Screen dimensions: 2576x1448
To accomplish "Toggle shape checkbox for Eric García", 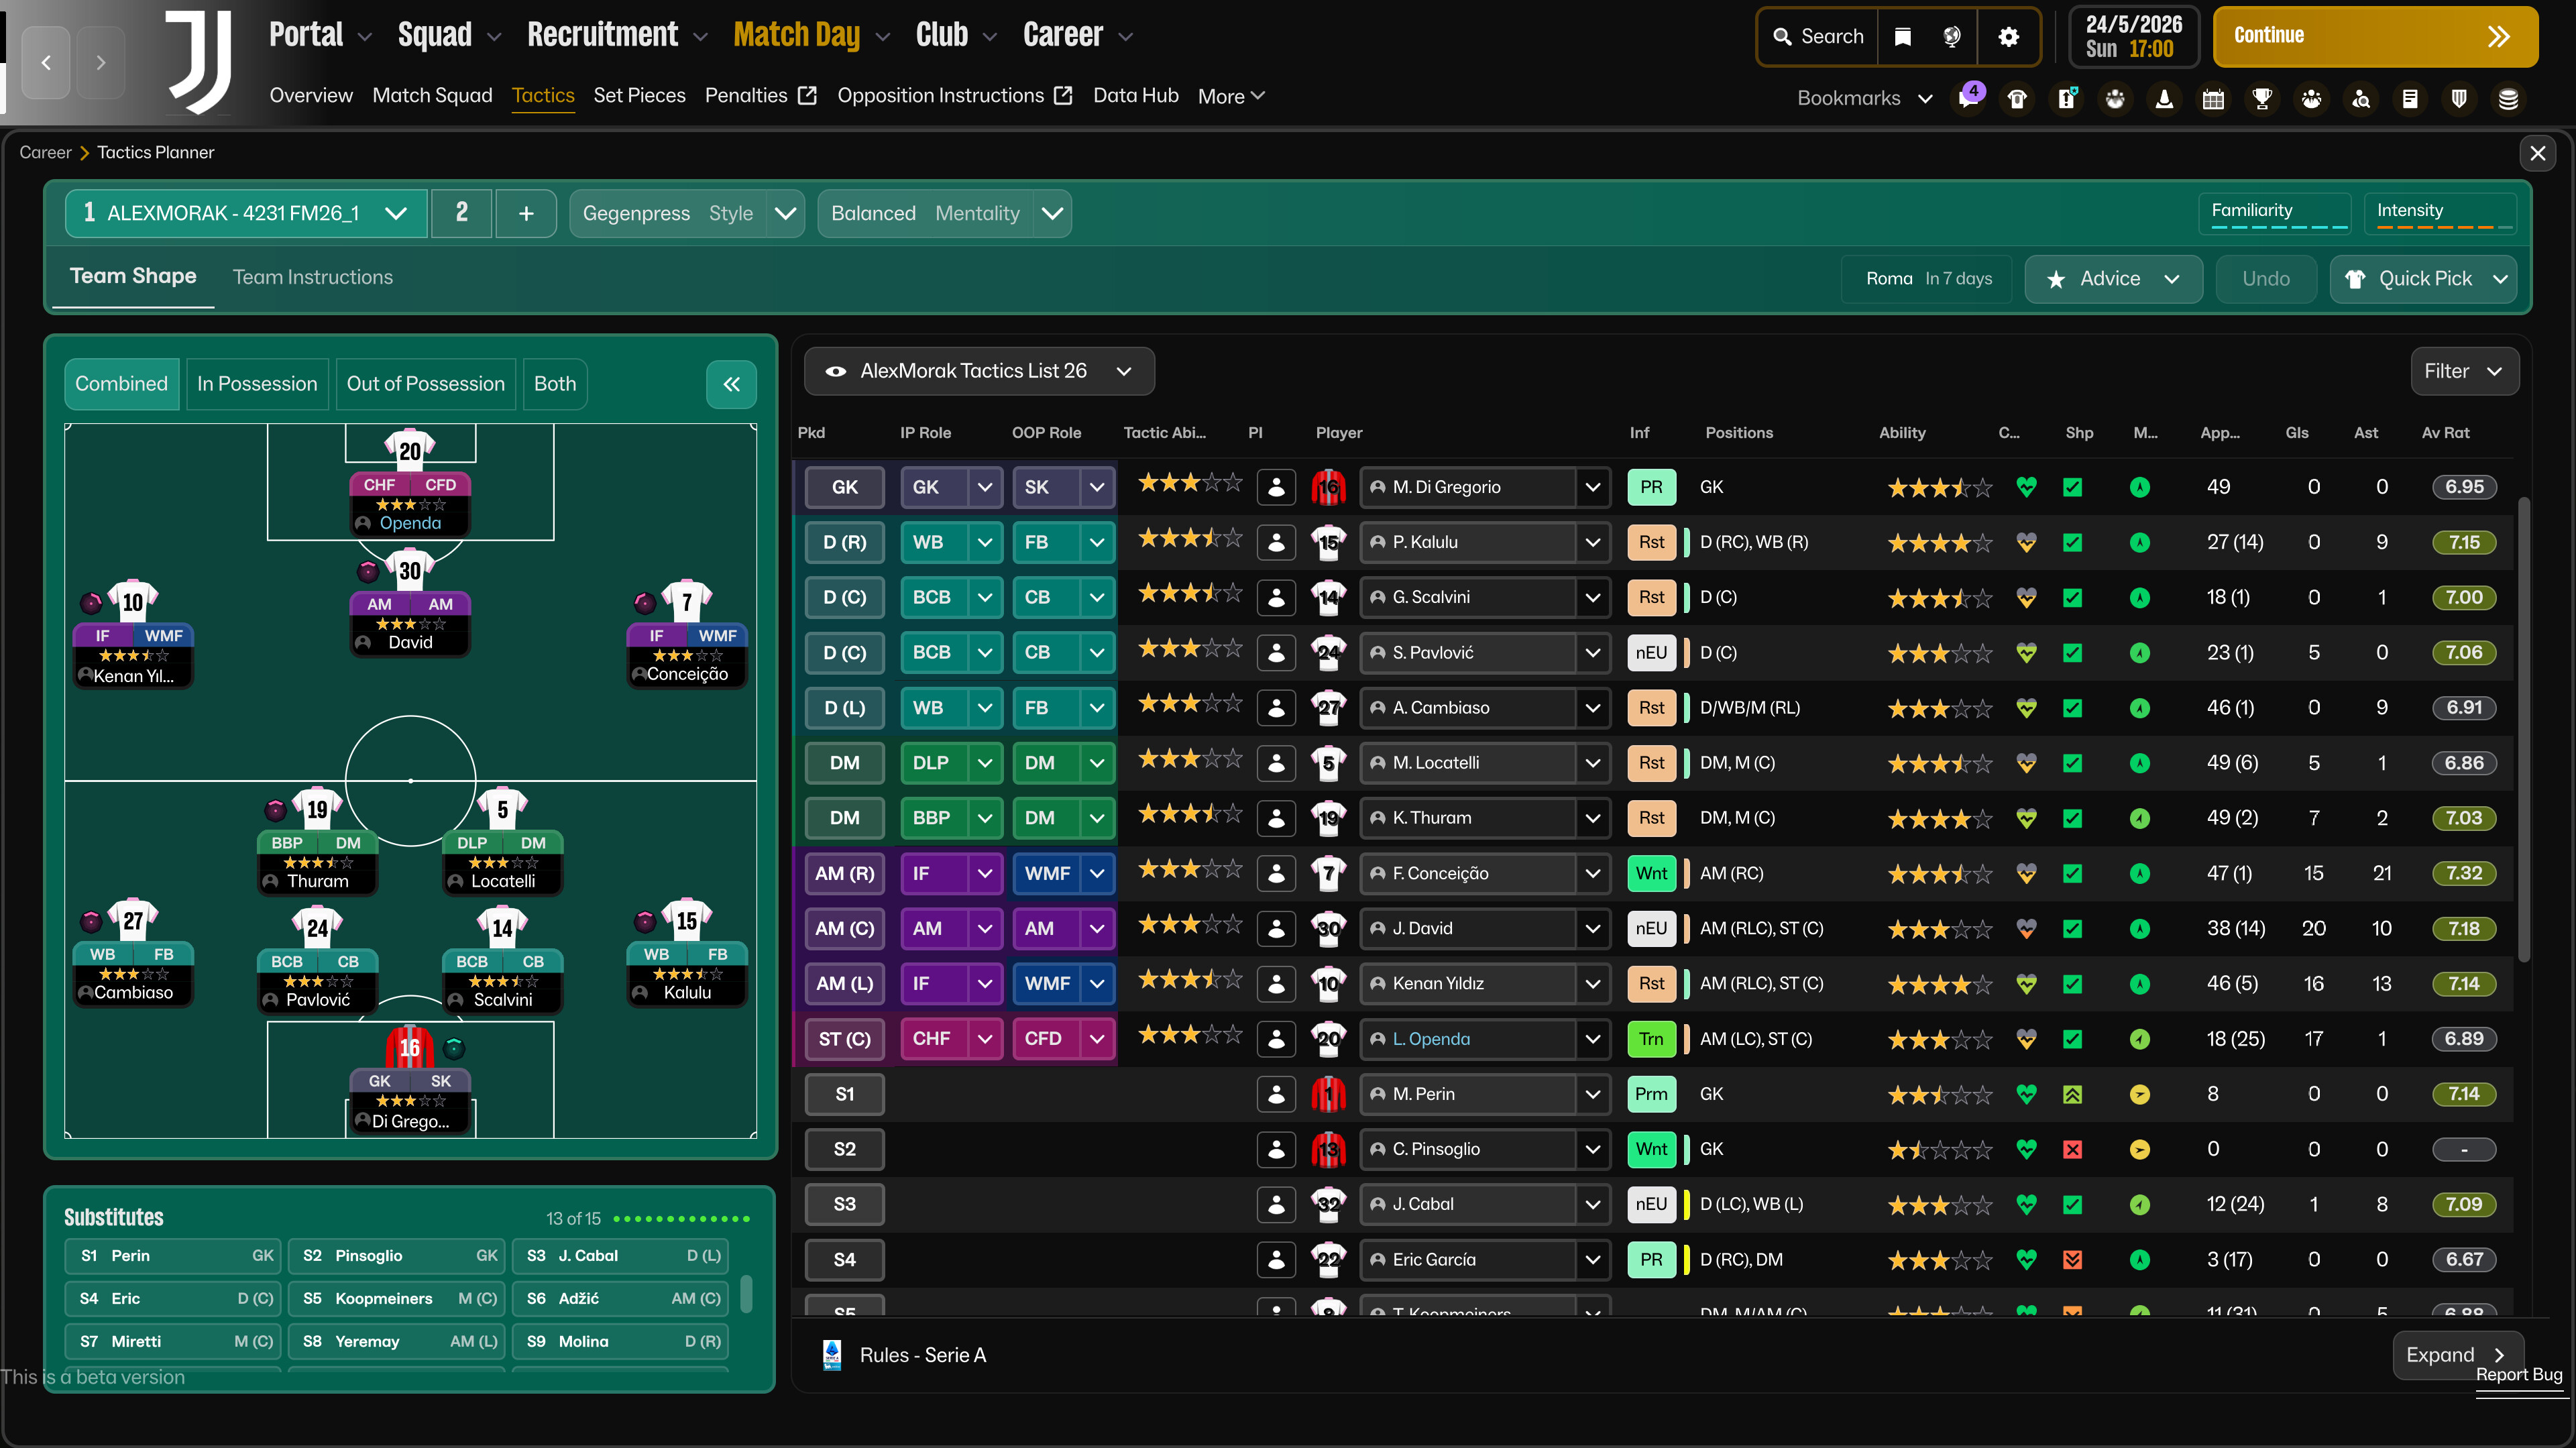I will pyautogui.click(x=2072, y=1259).
